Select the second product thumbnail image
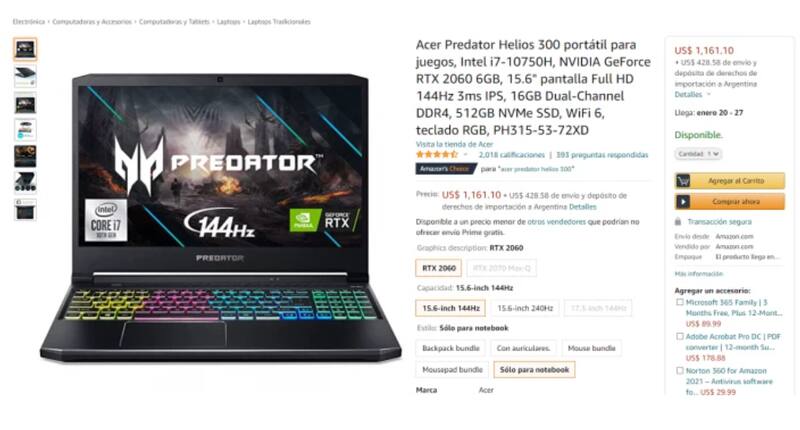Screen dimensions: 800x430 click(25, 77)
